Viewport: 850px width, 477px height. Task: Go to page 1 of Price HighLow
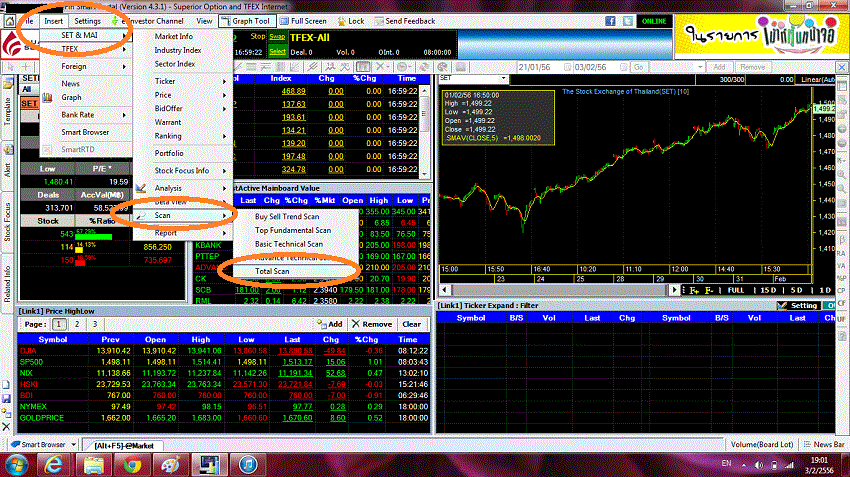59,324
